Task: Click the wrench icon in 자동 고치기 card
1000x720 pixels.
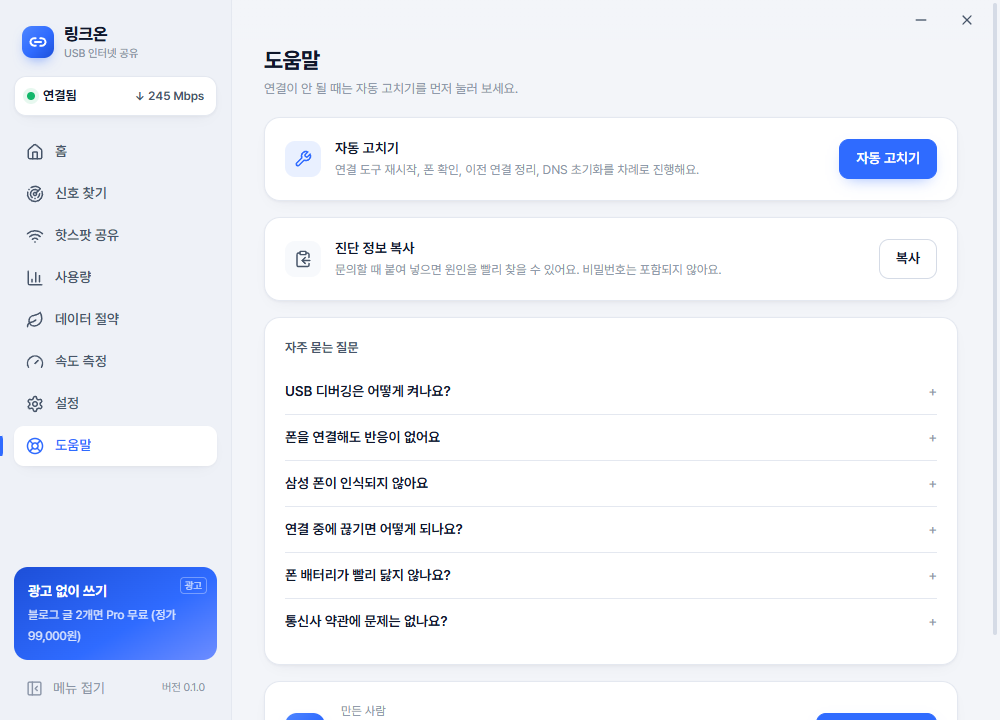Action: point(303,159)
